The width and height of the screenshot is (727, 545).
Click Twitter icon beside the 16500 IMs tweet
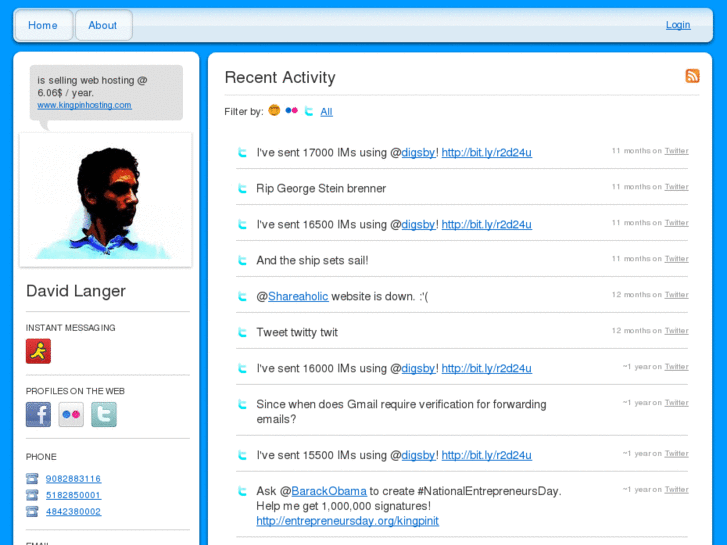pyautogui.click(x=242, y=224)
